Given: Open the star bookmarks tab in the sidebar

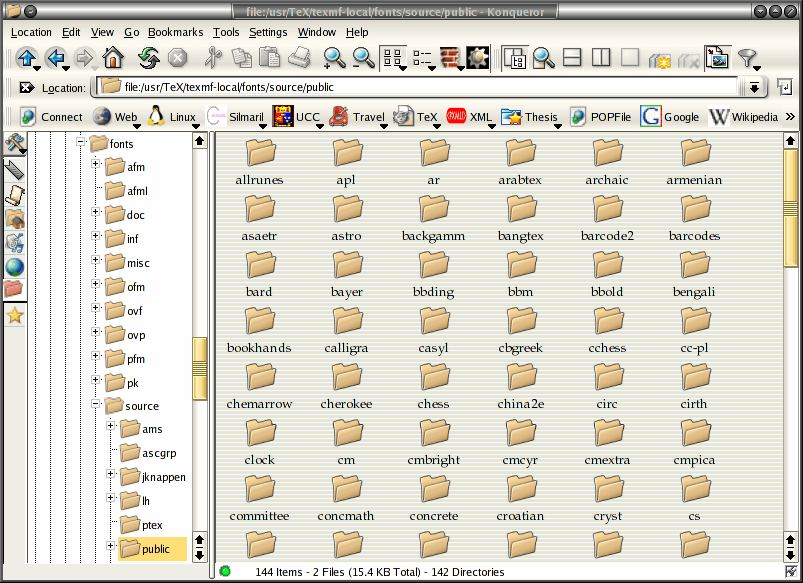Looking at the screenshot, I should point(14,315).
